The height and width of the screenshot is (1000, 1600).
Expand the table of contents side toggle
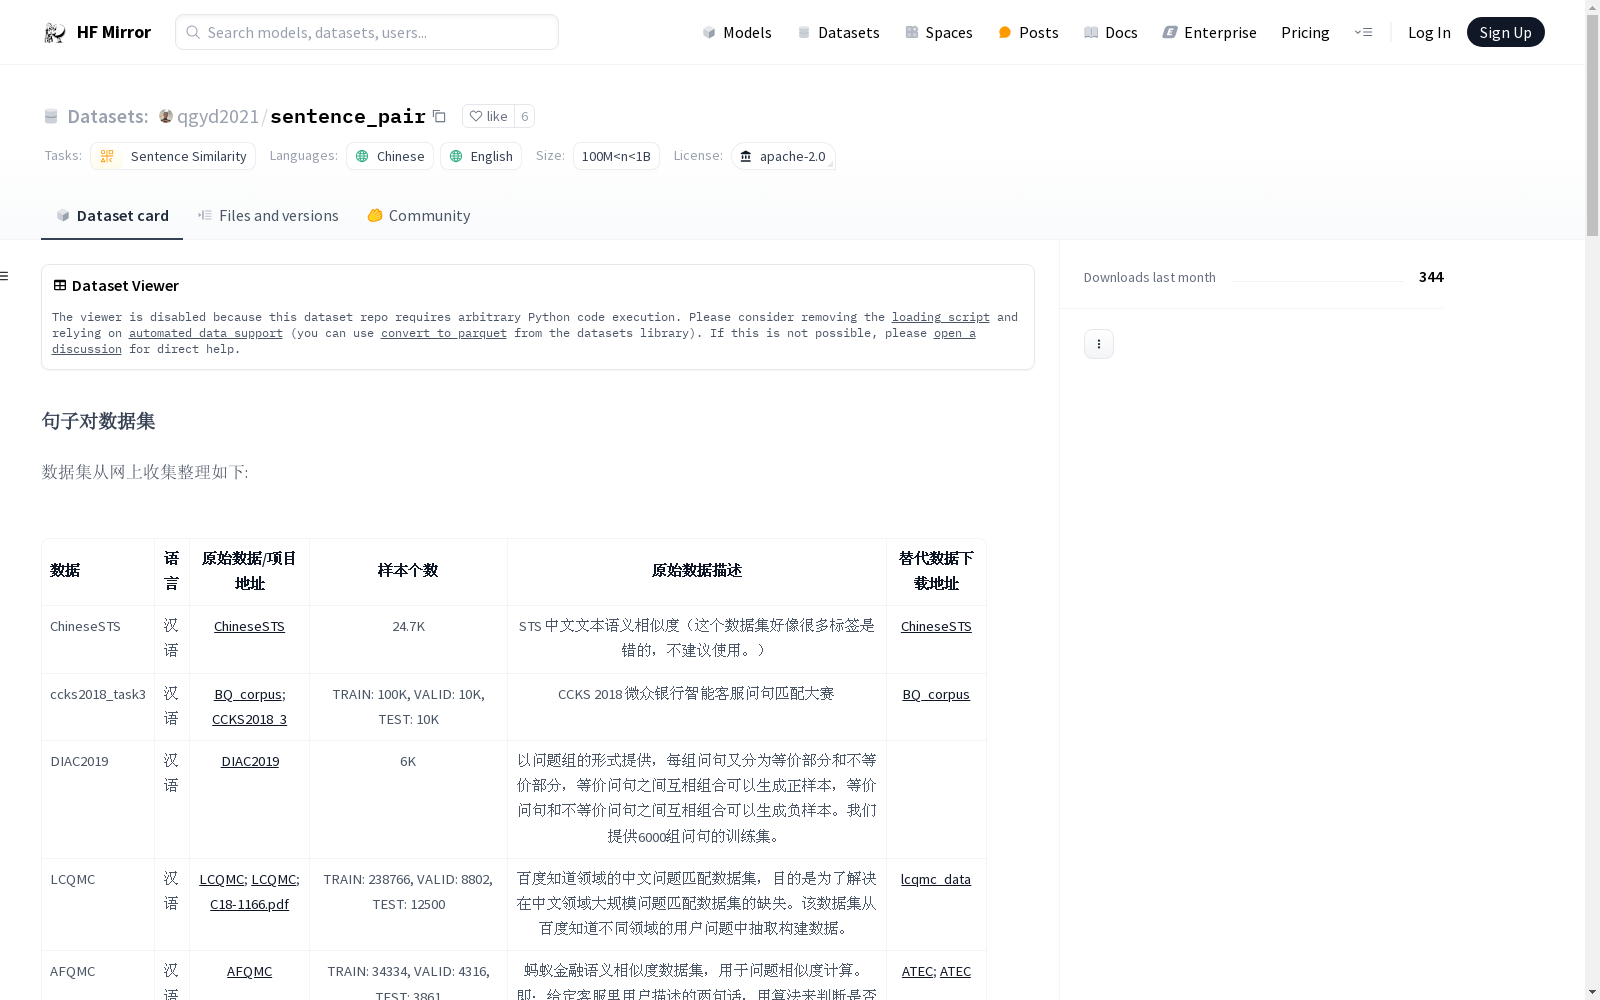coord(4,276)
